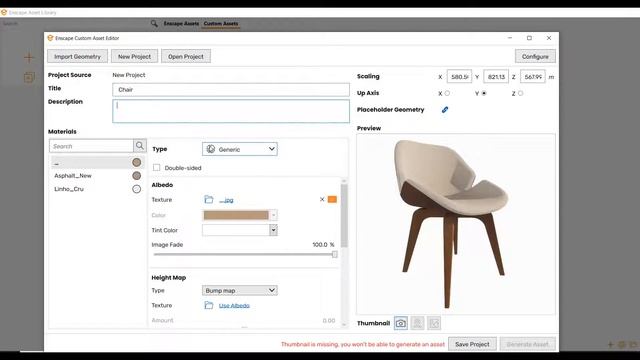Screen dimensions: 640x360
Task: Click material panel scroll down arrow
Action: click(344, 324)
